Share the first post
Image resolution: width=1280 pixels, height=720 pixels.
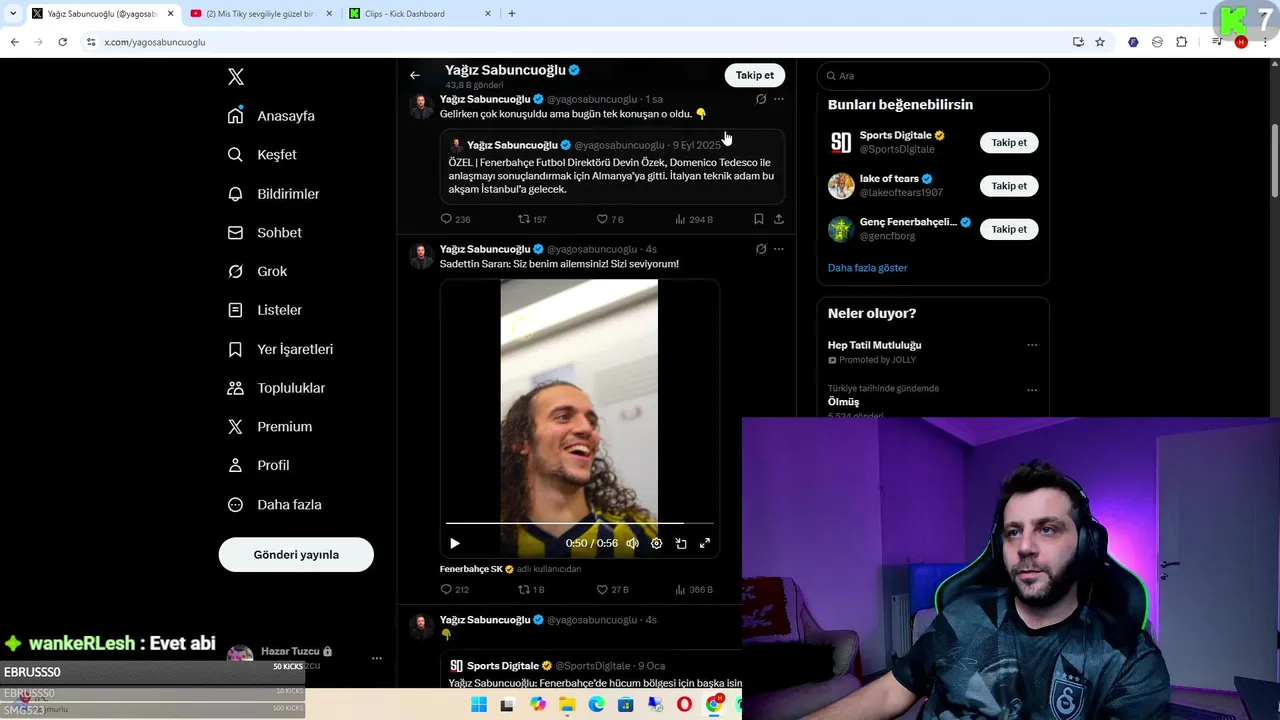pyautogui.click(x=779, y=219)
